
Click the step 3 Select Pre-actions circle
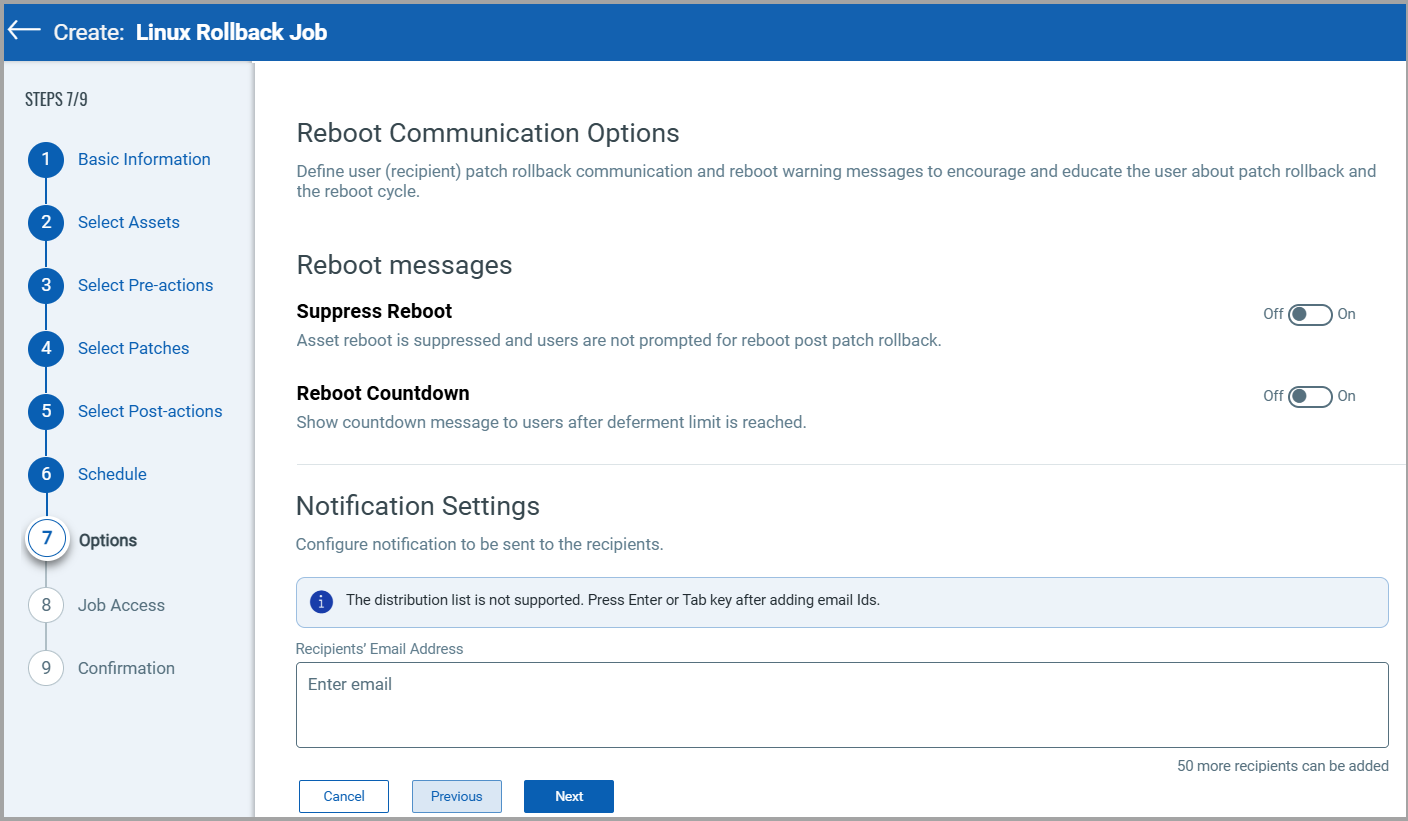(45, 285)
